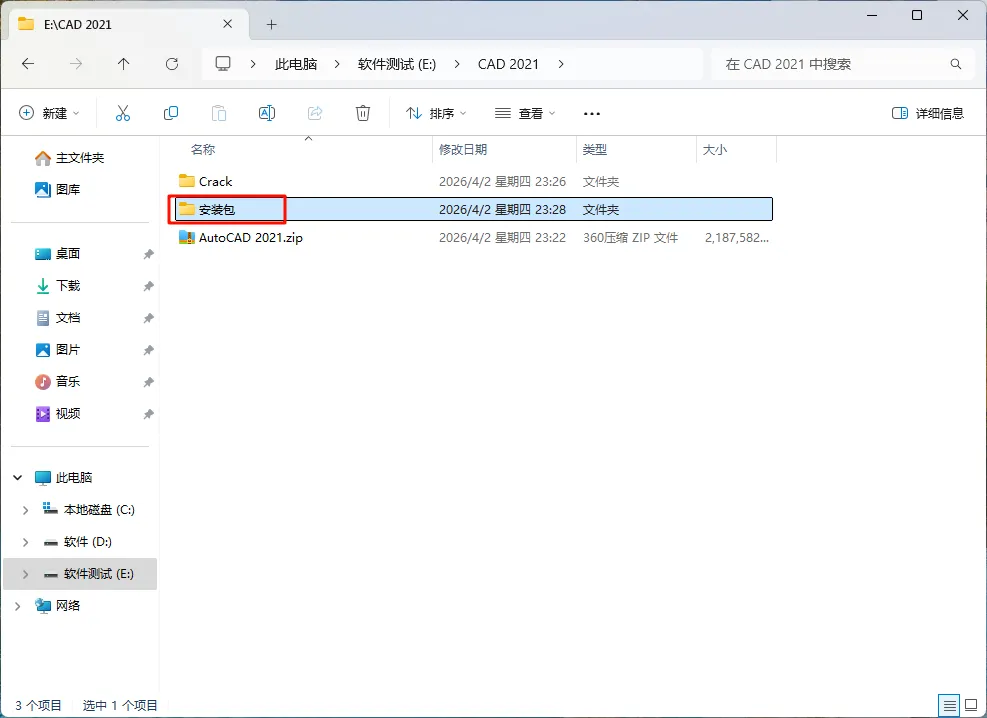Collapse the This PC (此电脑) tree
Viewport: 987px width, 718px height.
tap(18, 478)
